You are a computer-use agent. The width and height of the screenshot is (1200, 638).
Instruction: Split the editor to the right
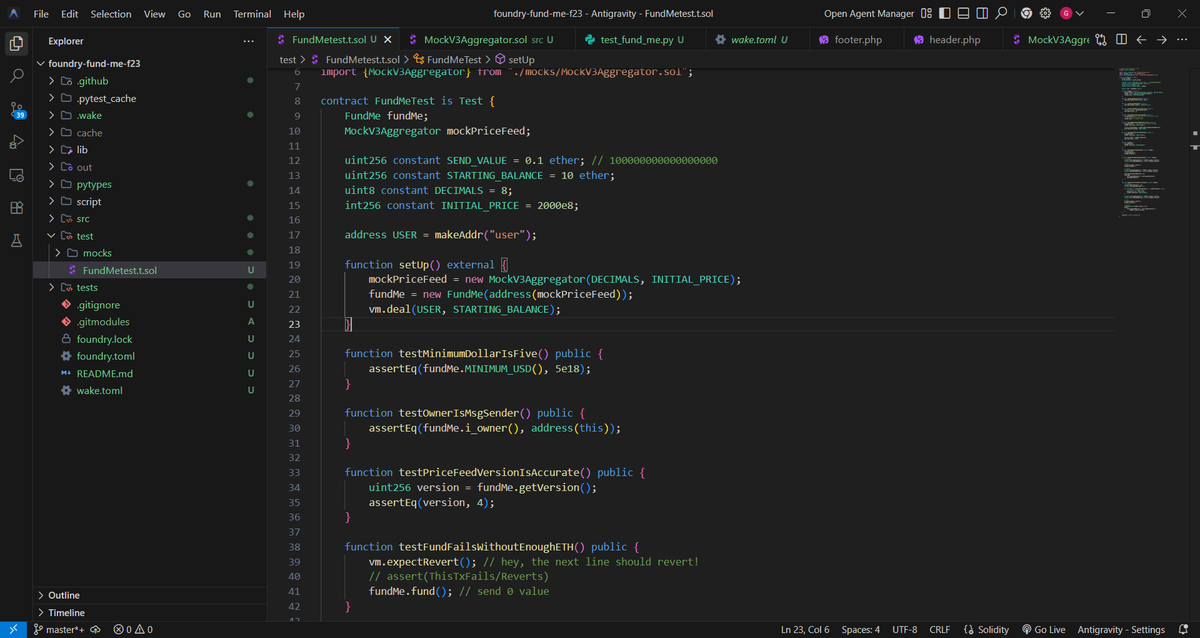(1121, 40)
